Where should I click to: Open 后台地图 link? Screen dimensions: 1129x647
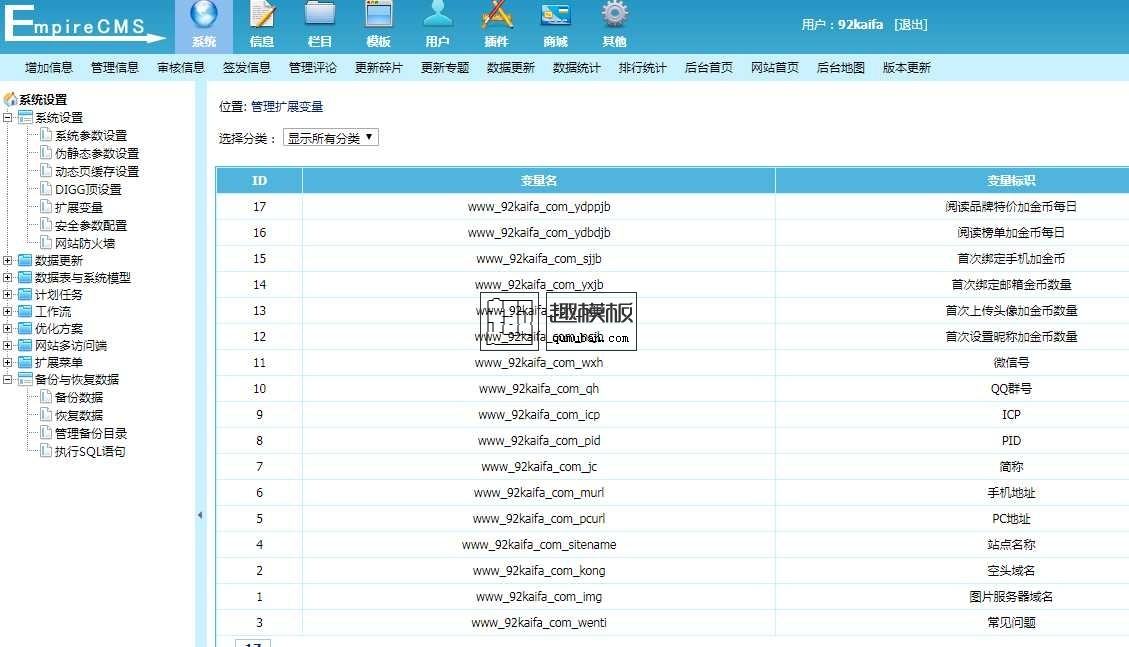[840, 68]
